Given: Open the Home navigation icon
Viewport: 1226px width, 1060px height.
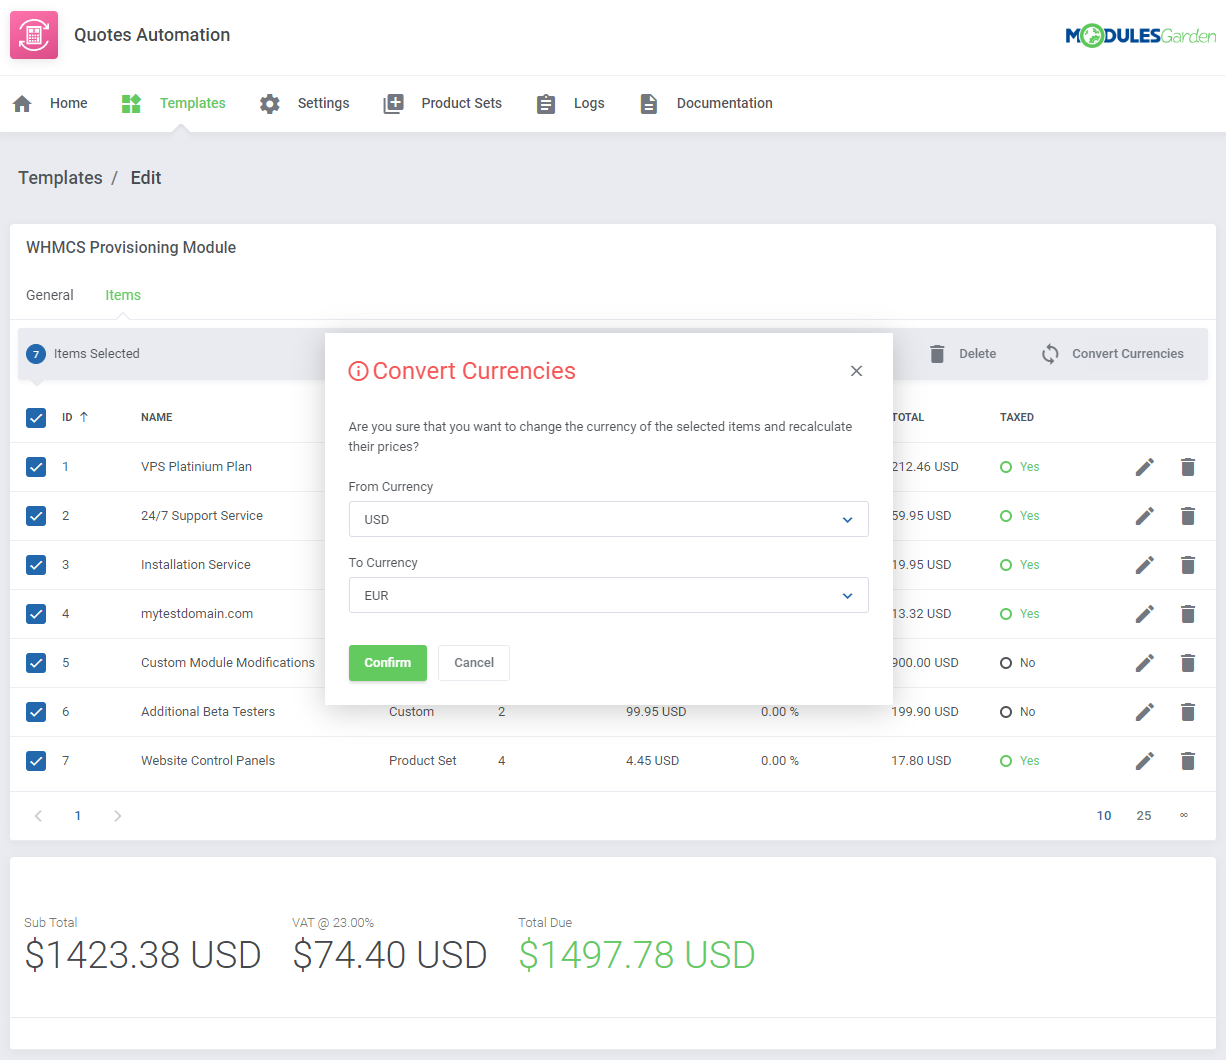Looking at the screenshot, I should [21, 102].
